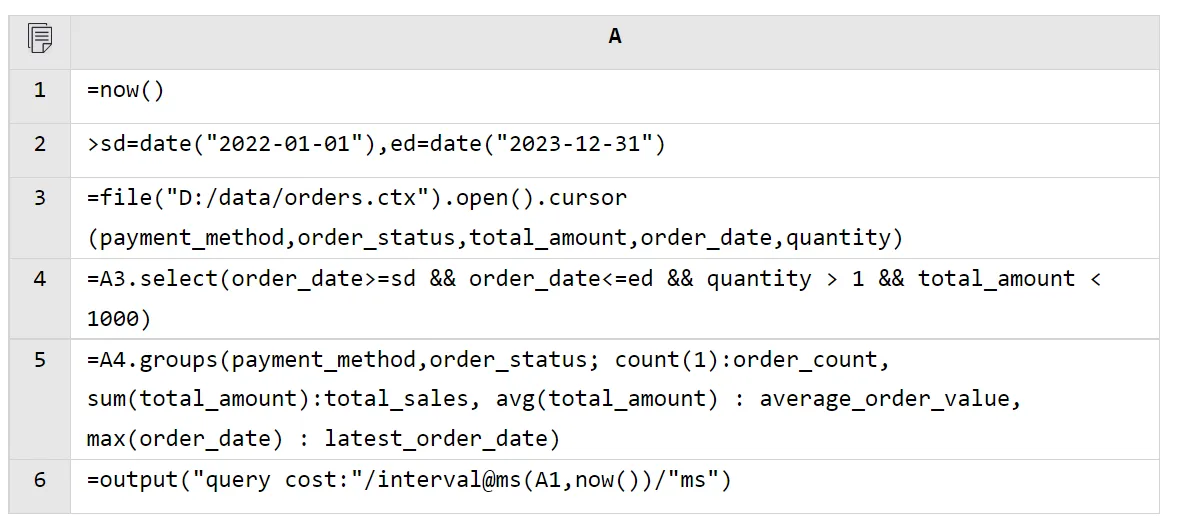Click the wrapped '1000)' text in row 4
The image size is (1180, 531).
pyautogui.click(x=119, y=319)
